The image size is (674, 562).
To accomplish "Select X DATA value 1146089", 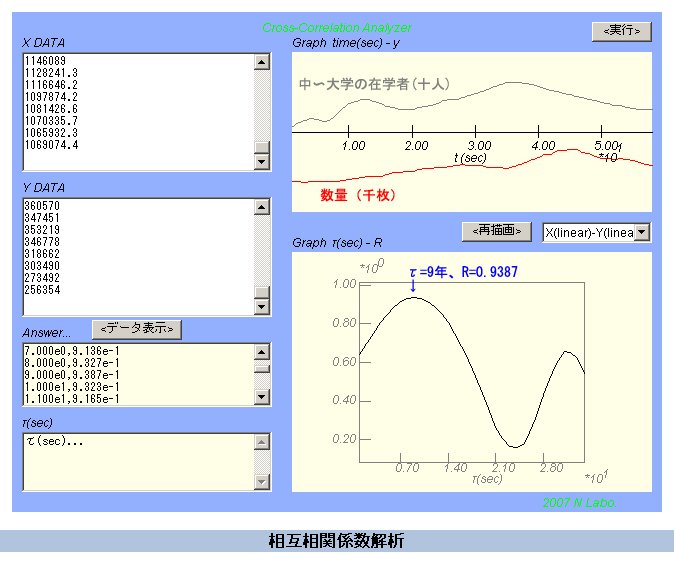I will click(x=45, y=61).
